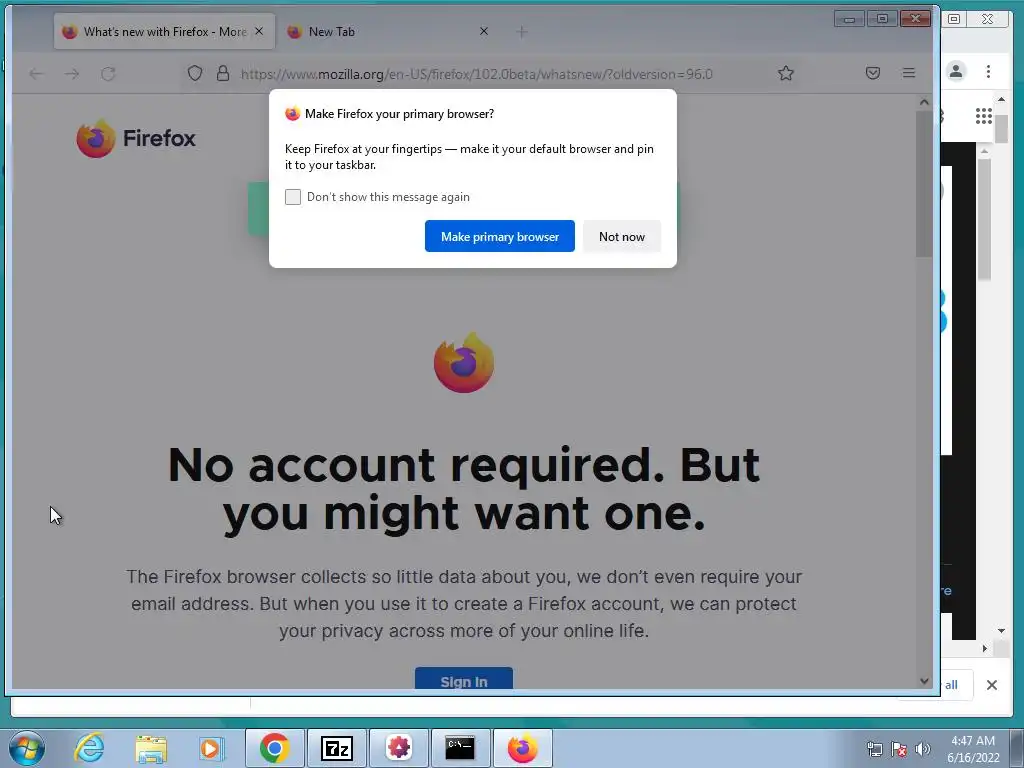Go forward with the forward arrow

coord(72,74)
